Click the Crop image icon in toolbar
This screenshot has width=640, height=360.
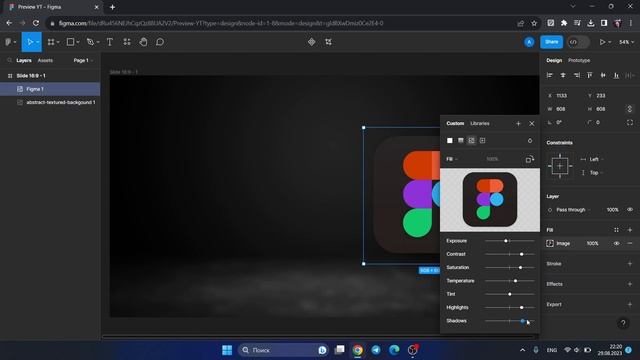click(x=329, y=42)
